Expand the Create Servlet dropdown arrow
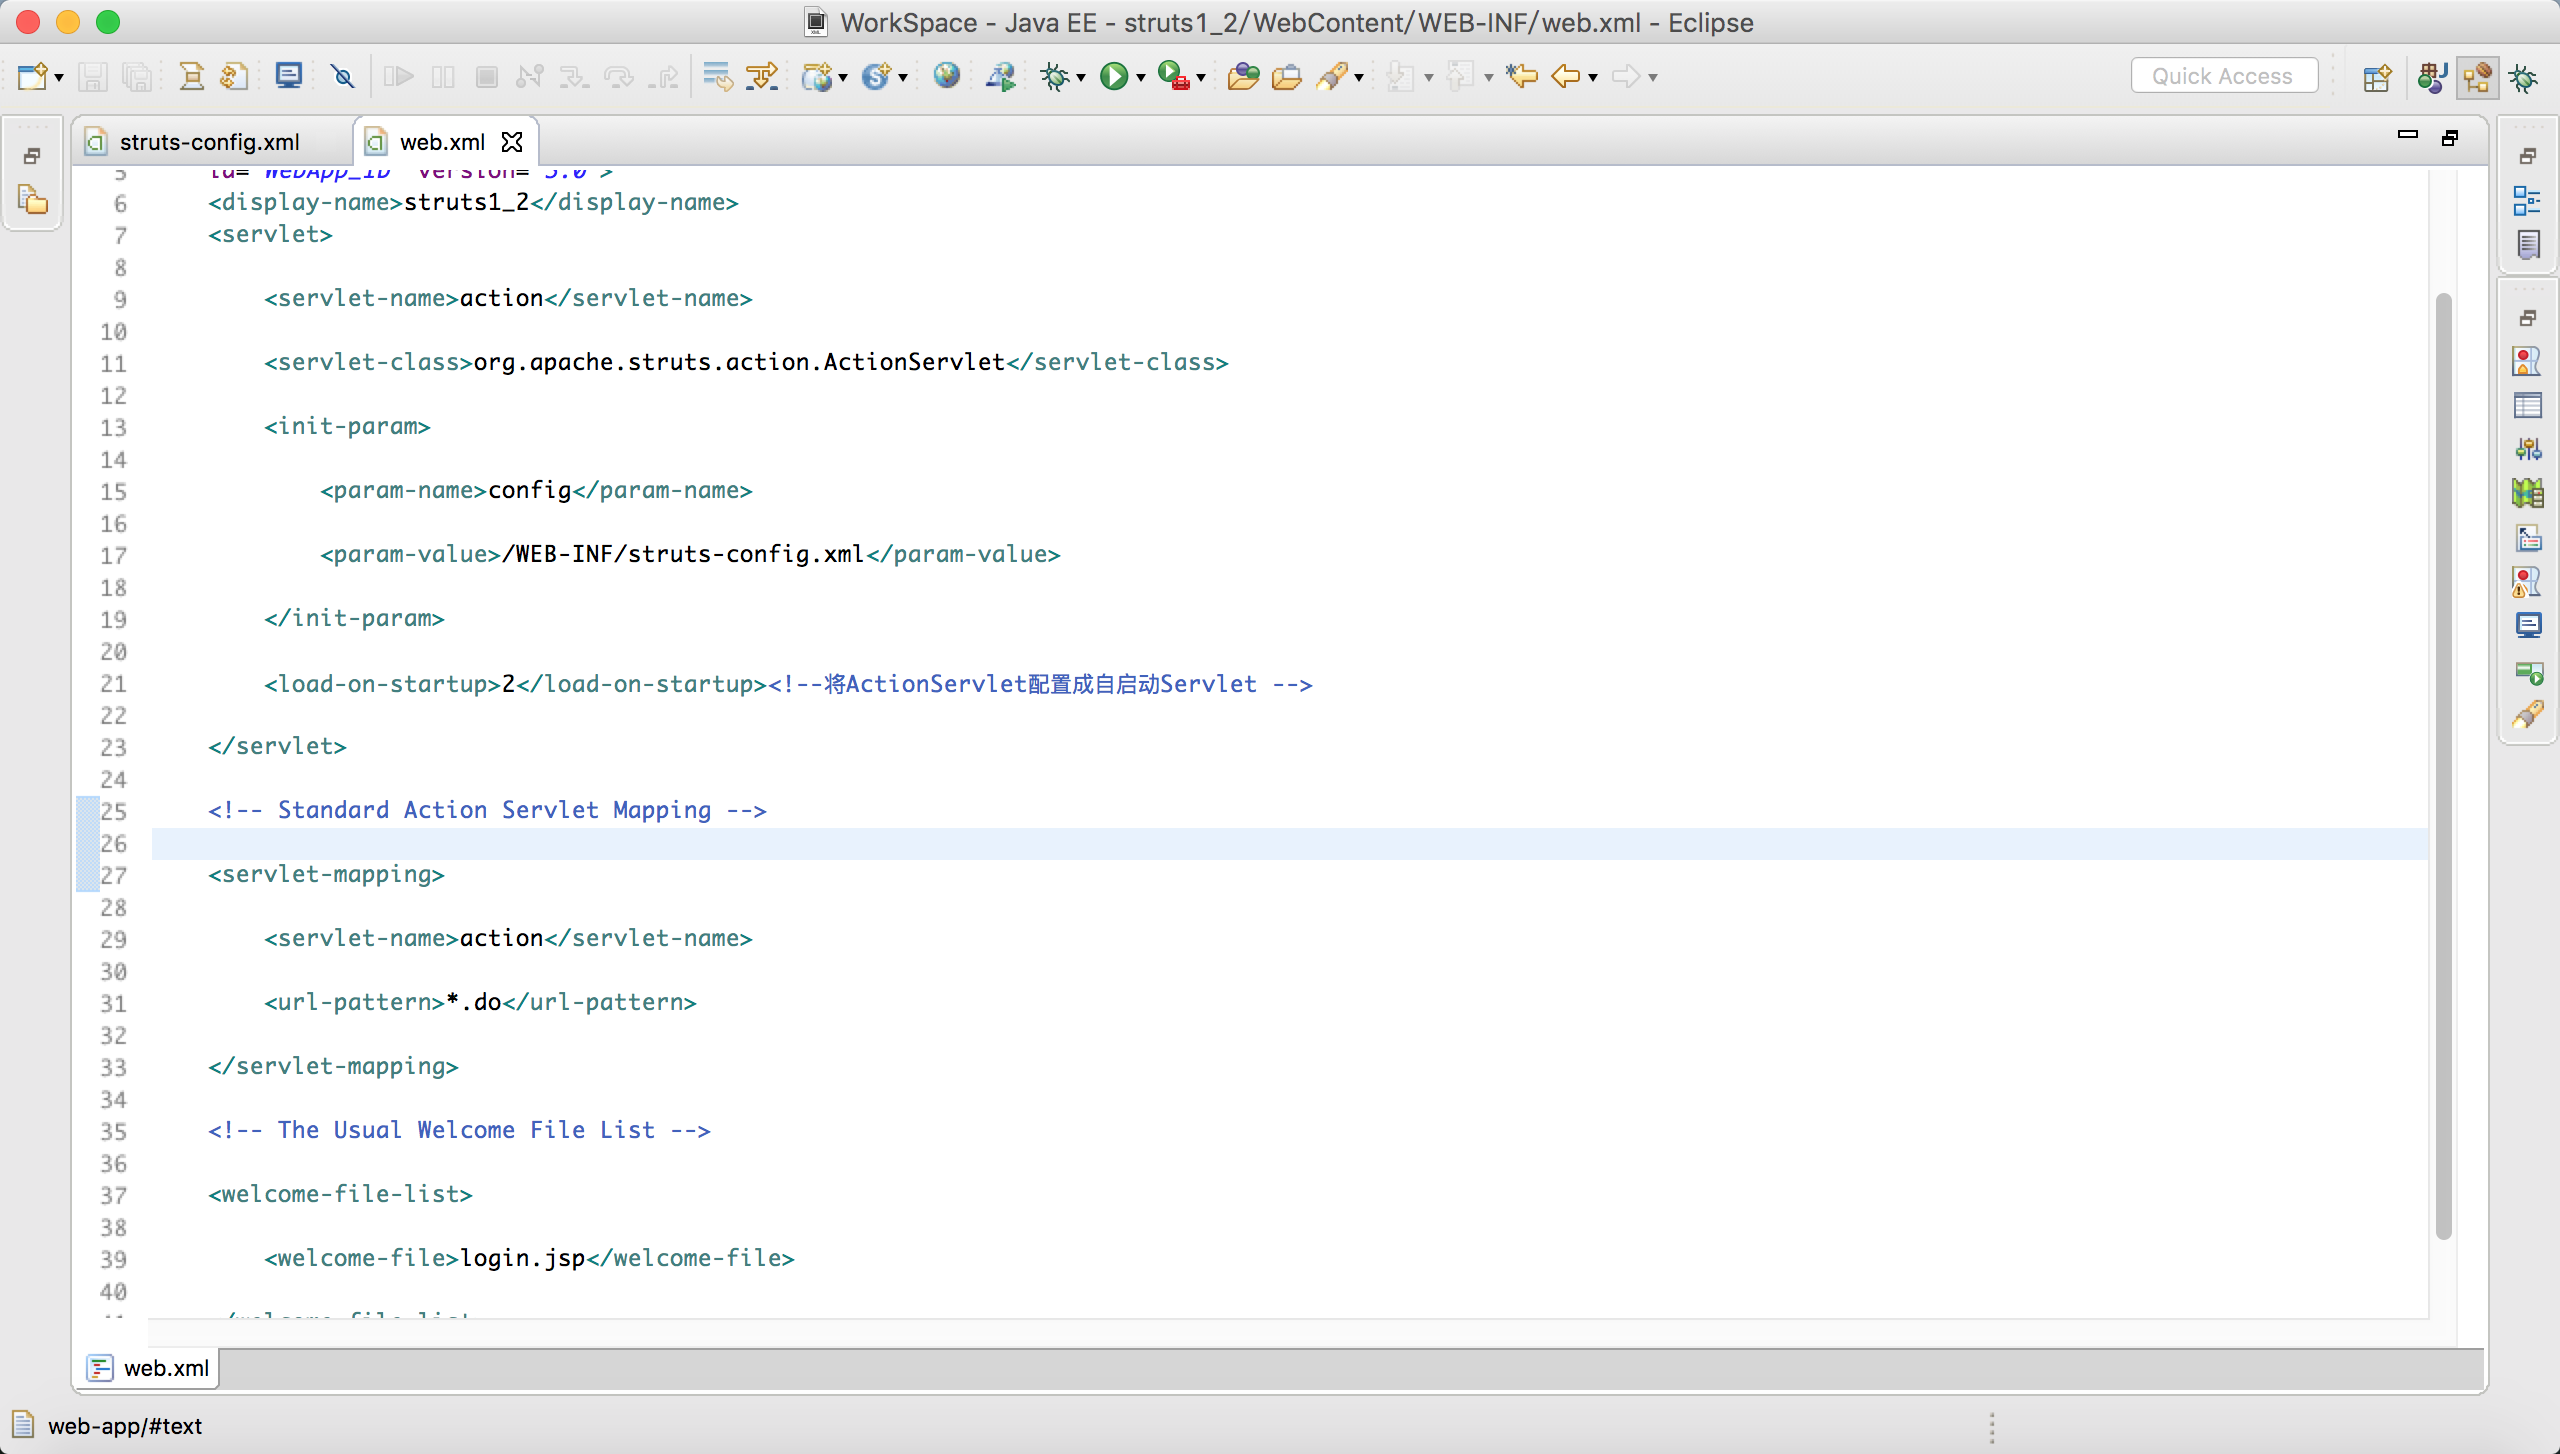The width and height of the screenshot is (2560, 1454). pyautogui.click(x=903, y=78)
